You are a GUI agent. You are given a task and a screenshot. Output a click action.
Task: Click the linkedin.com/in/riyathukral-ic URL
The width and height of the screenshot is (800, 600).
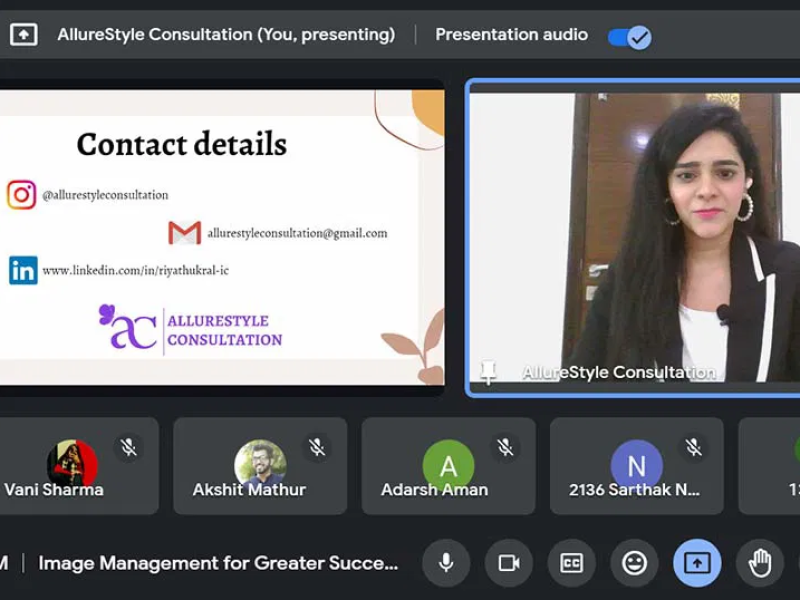pos(136,270)
